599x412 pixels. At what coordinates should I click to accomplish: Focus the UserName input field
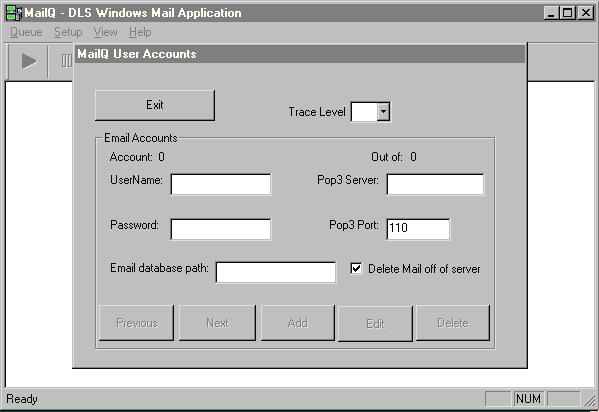221,184
